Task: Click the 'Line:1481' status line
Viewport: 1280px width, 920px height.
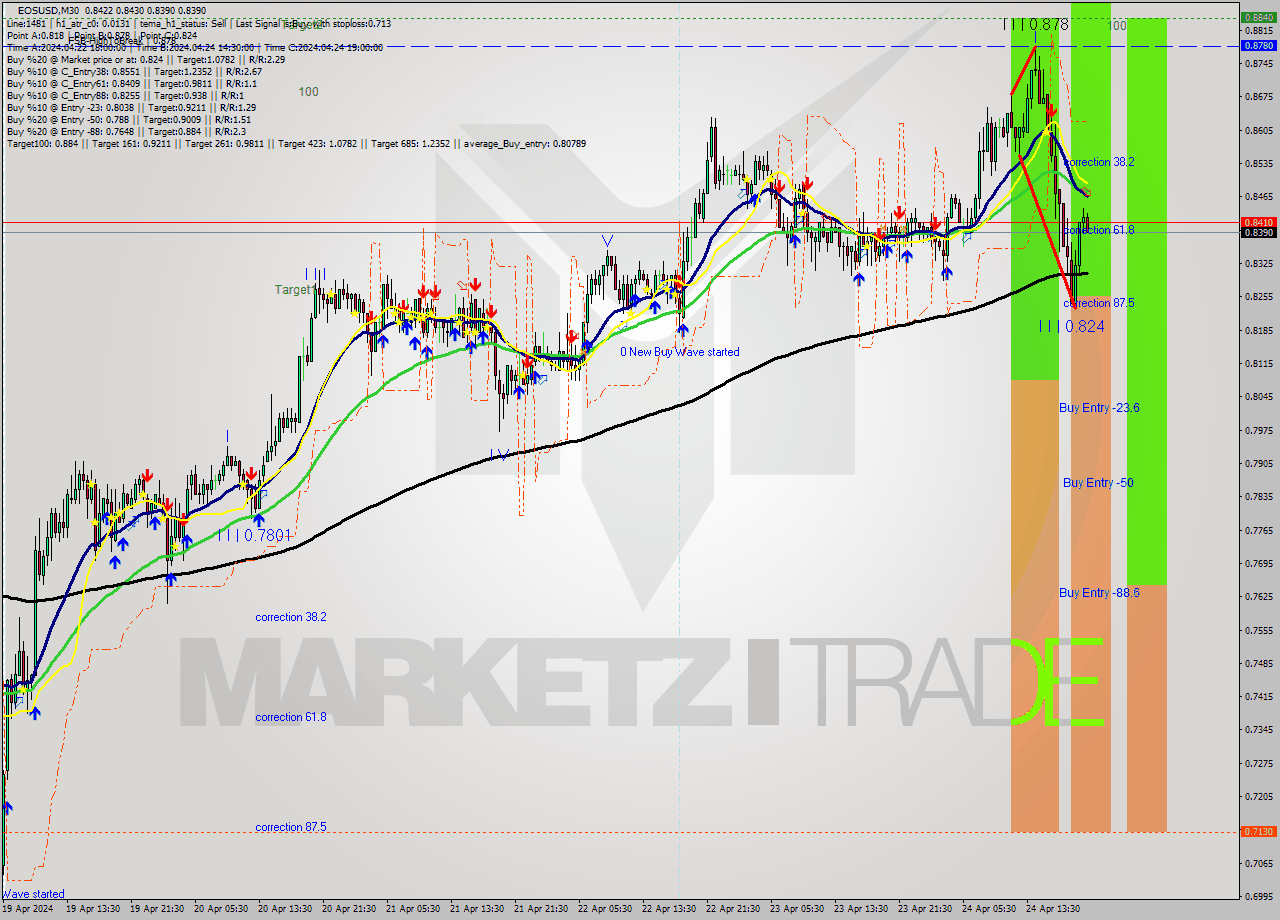Action: click(199, 23)
